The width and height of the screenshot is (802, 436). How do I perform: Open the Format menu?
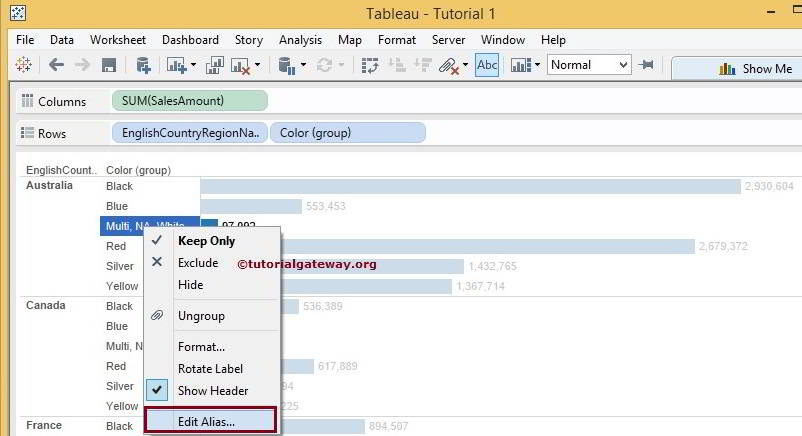(x=396, y=40)
